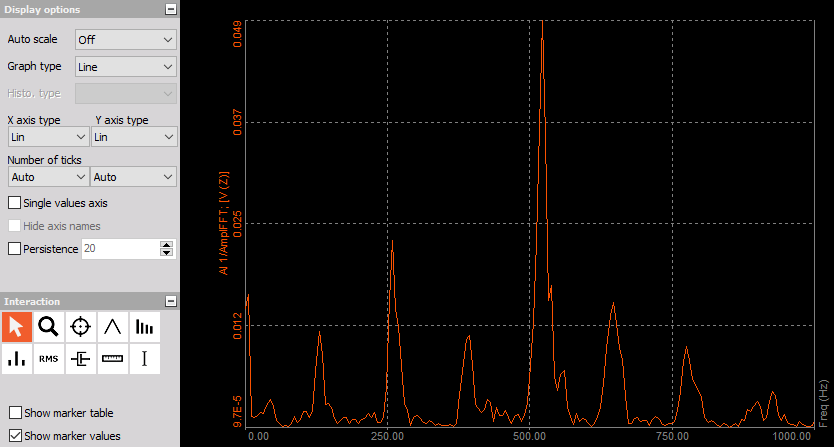Select the crosshair free marker tool
This screenshot has width=834, height=447.
[80, 327]
